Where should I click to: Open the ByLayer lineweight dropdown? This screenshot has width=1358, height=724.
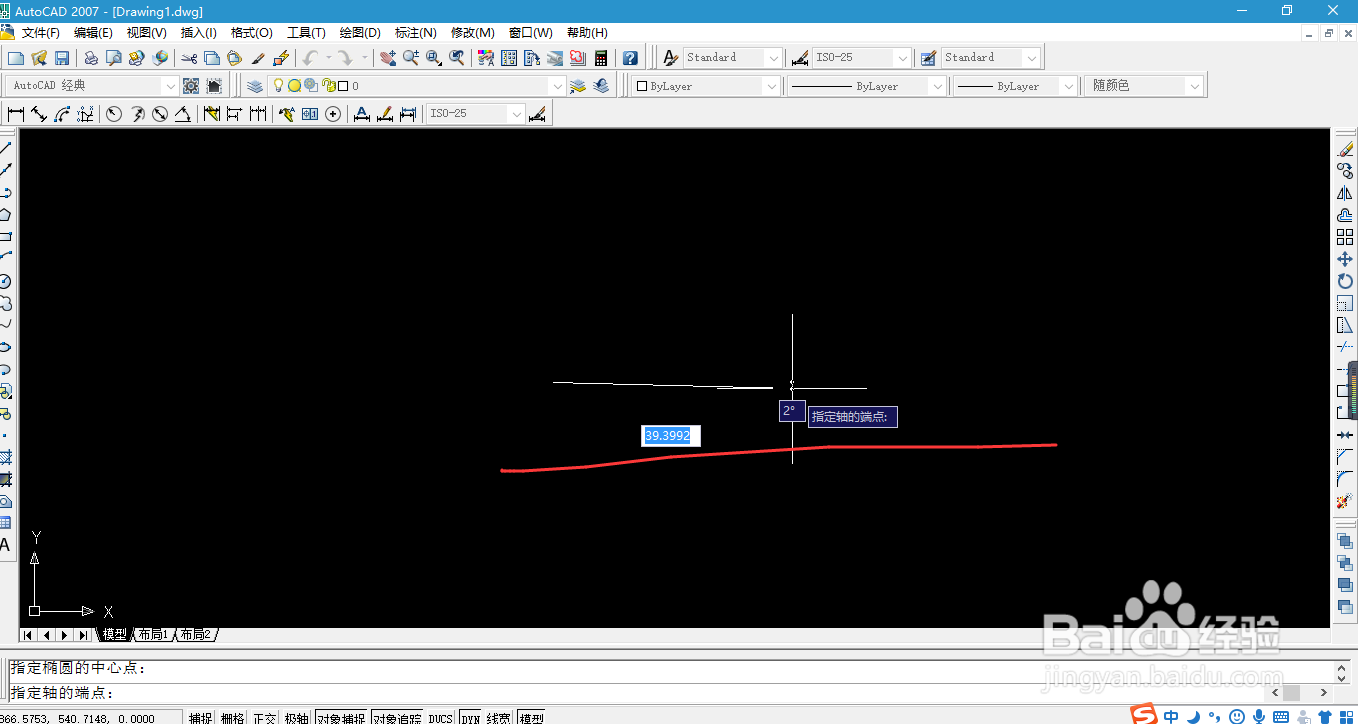(x=1068, y=86)
